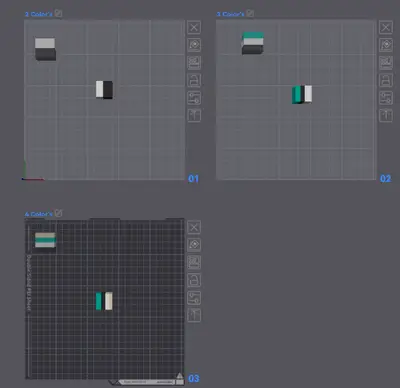Viewport: 400px width, 388px height.
Task: Open plate settings sliders icon for plate 01
Action: coord(194,98)
